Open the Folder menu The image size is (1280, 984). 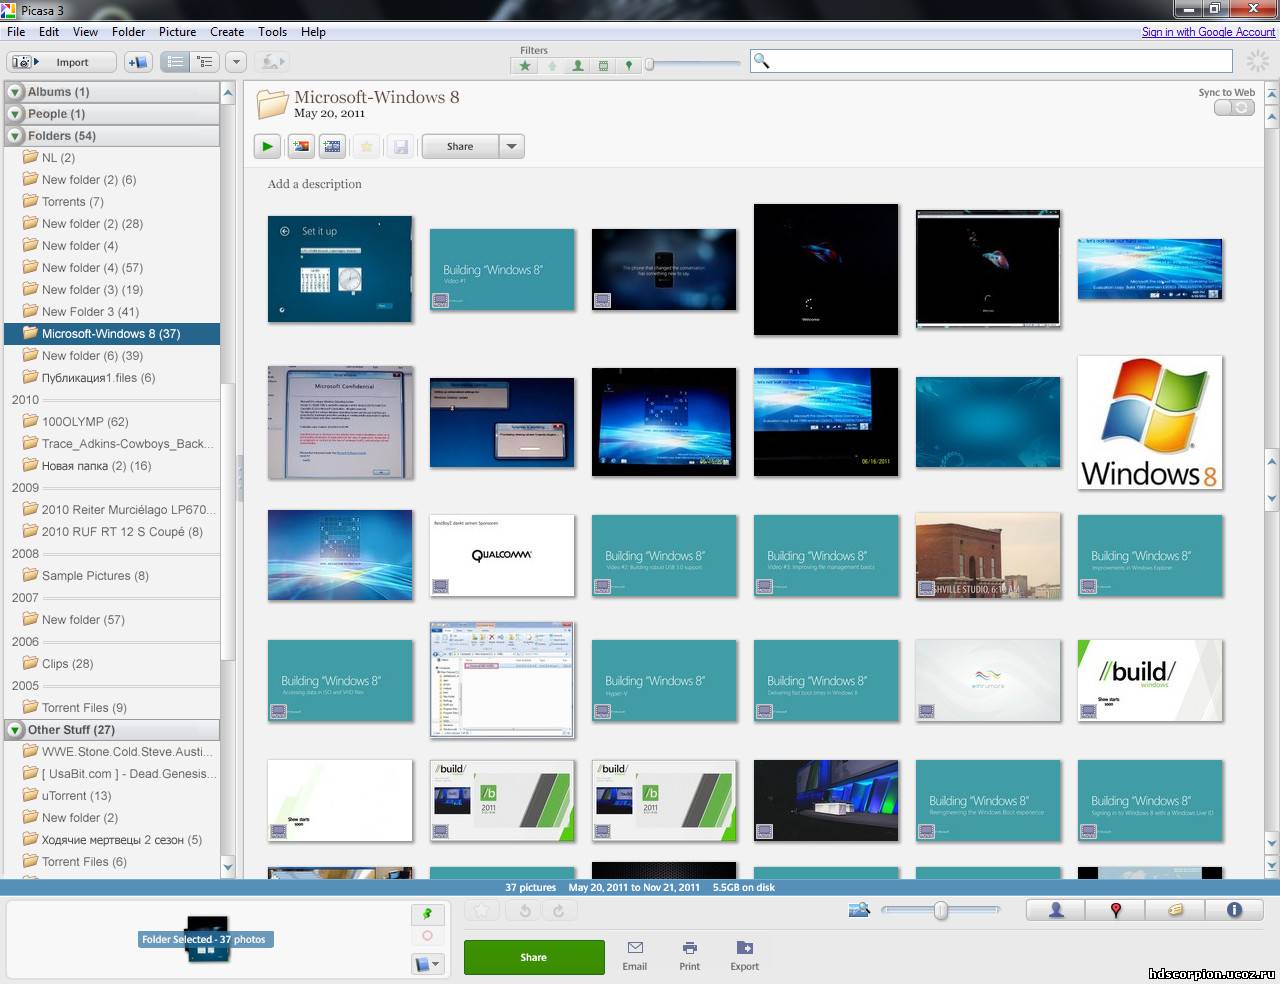(128, 32)
